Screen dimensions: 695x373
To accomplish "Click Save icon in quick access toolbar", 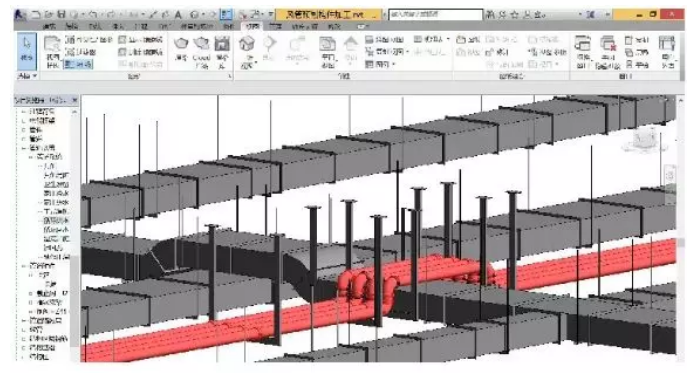I will (61, 15).
